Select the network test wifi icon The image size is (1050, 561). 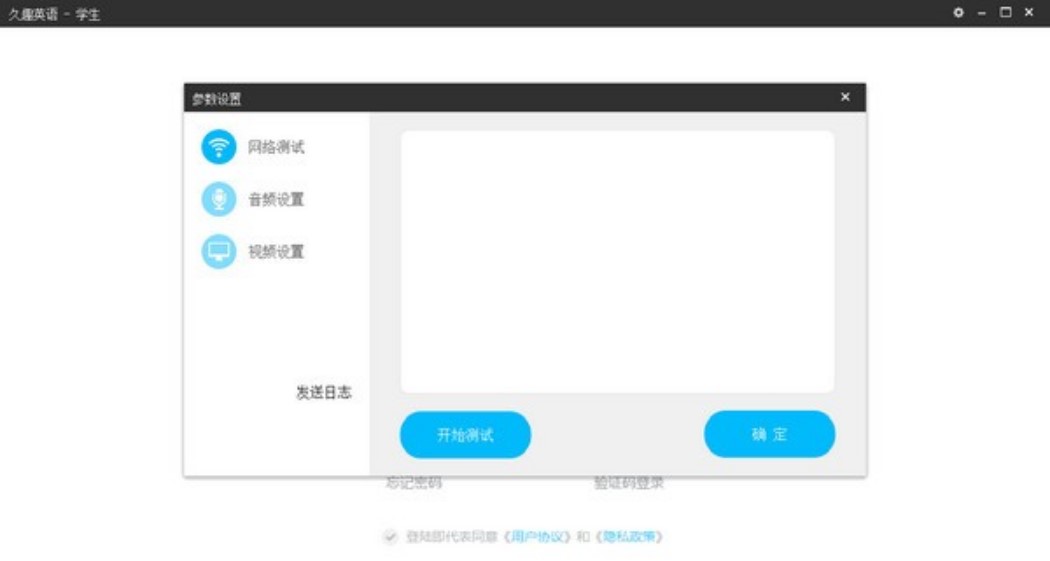(x=219, y=147)
